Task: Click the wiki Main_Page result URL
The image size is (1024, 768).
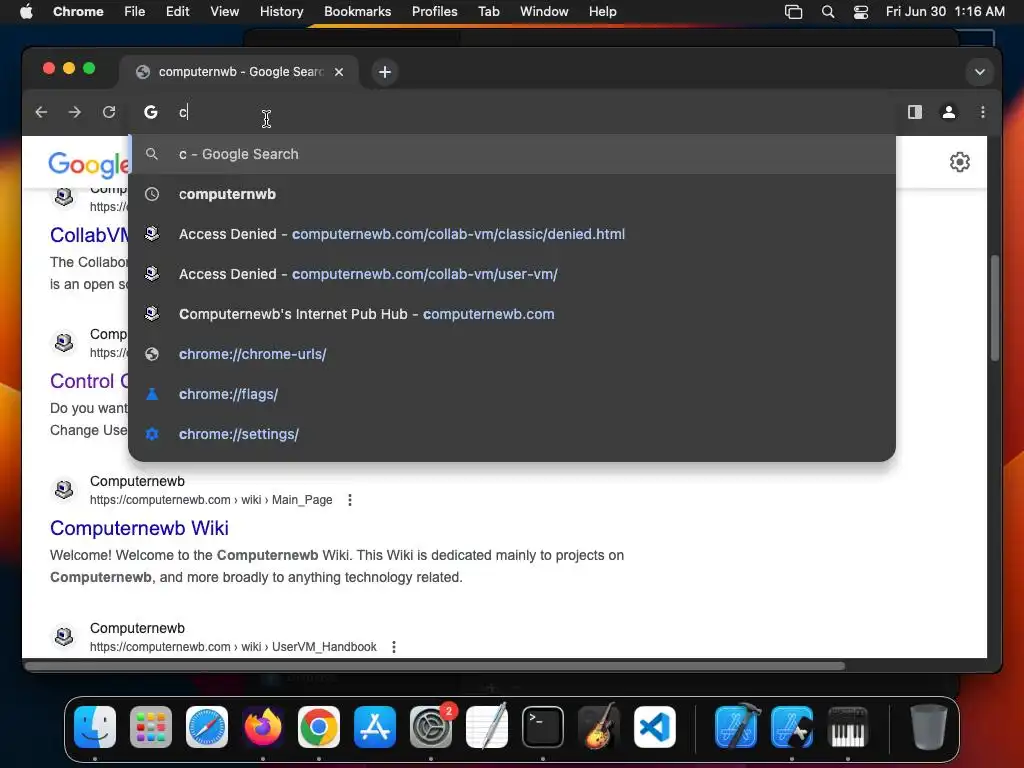Action: pyautogui.click(x=211, y=500)
